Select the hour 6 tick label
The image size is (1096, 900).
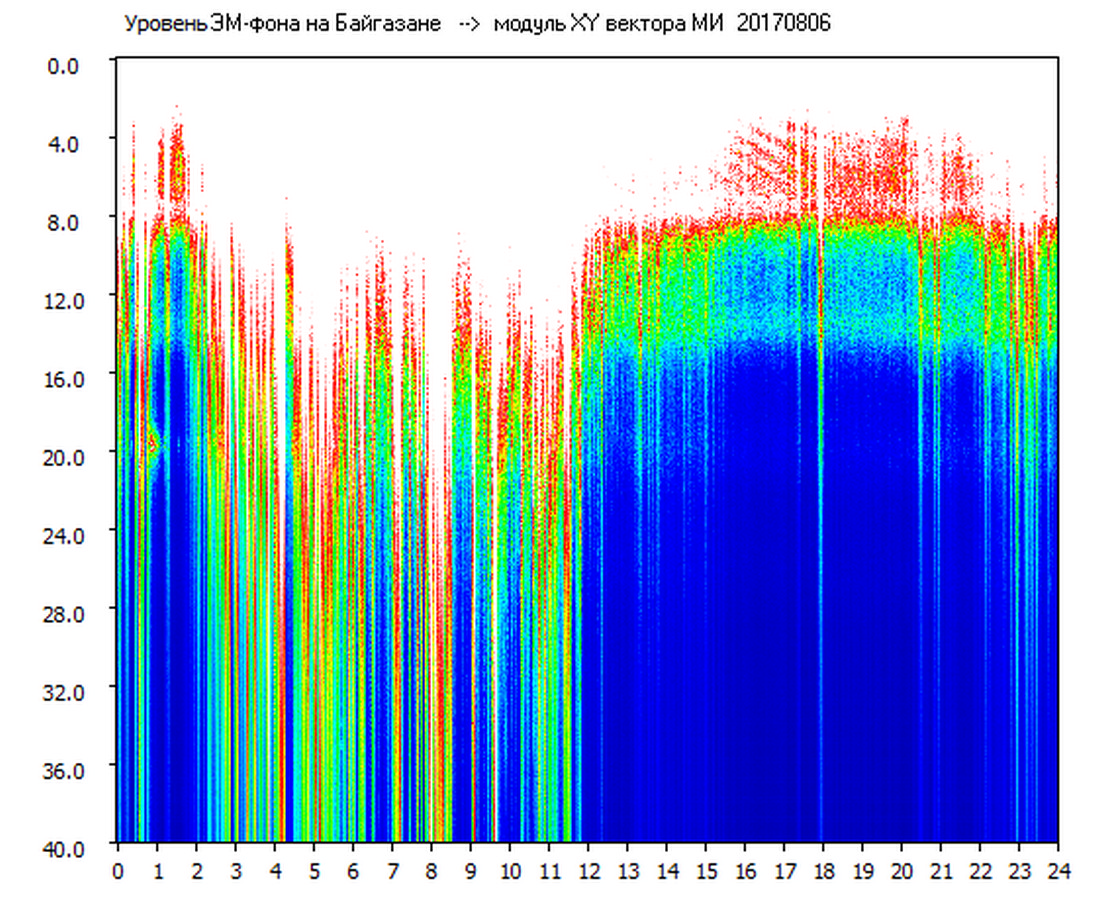(x=353, y=871)
